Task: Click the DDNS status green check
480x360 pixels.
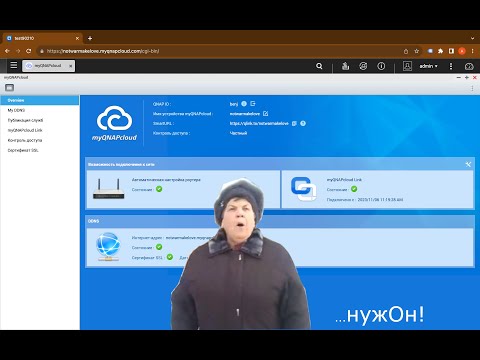Action: (x=159, y=247)
